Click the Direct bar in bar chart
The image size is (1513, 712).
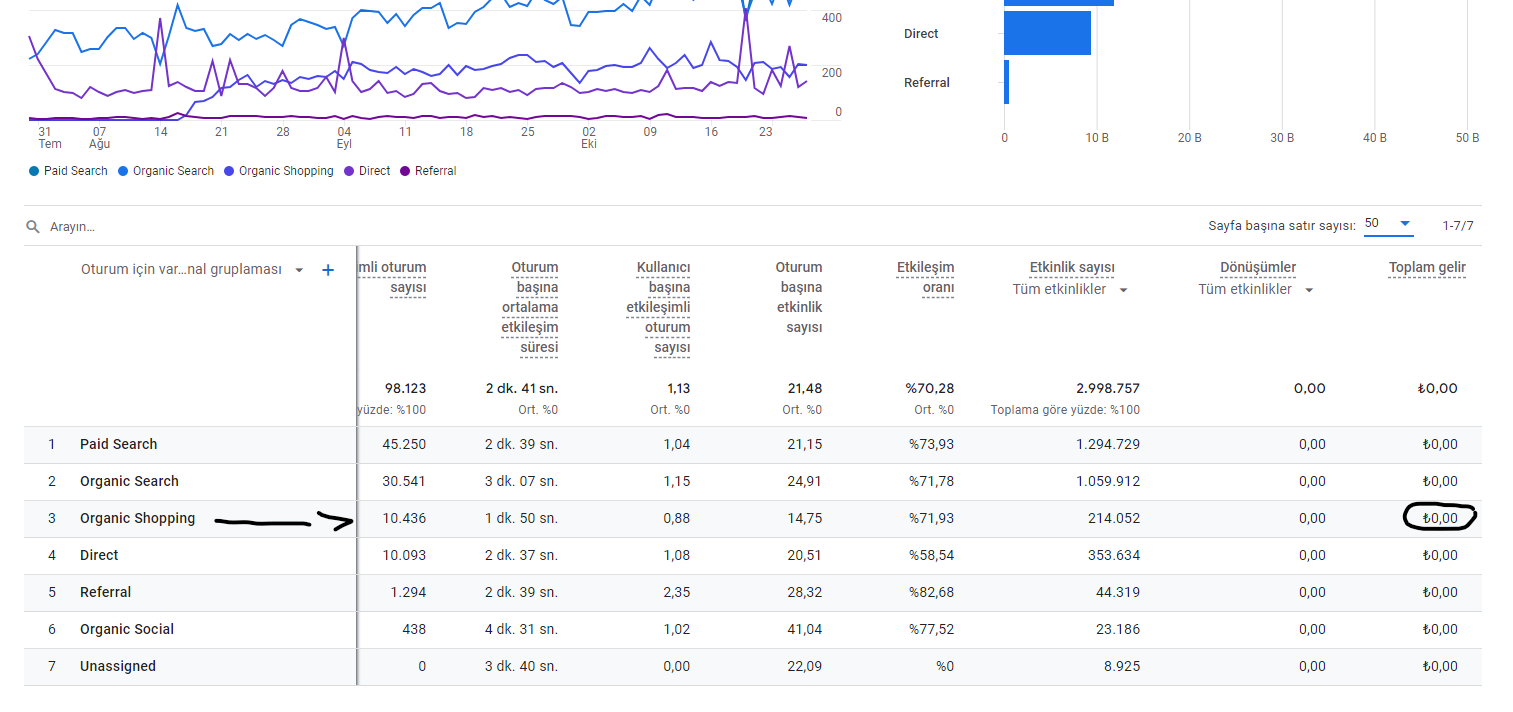[1047, 33]
